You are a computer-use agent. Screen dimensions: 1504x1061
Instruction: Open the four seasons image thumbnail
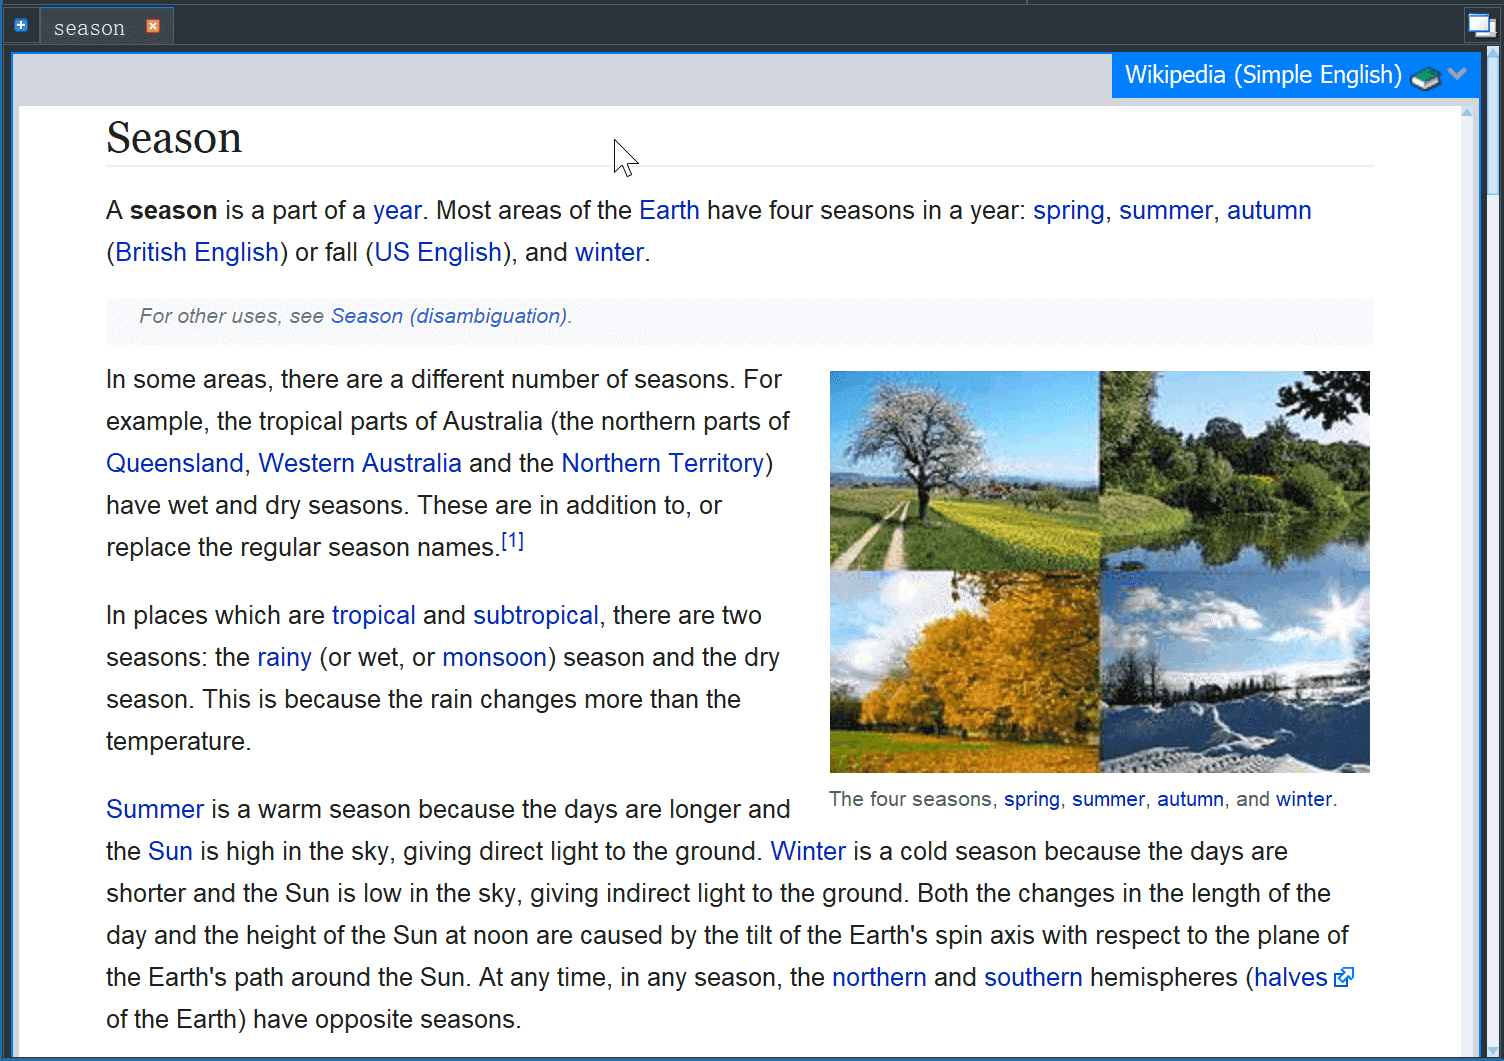(x=1099, y=571)
